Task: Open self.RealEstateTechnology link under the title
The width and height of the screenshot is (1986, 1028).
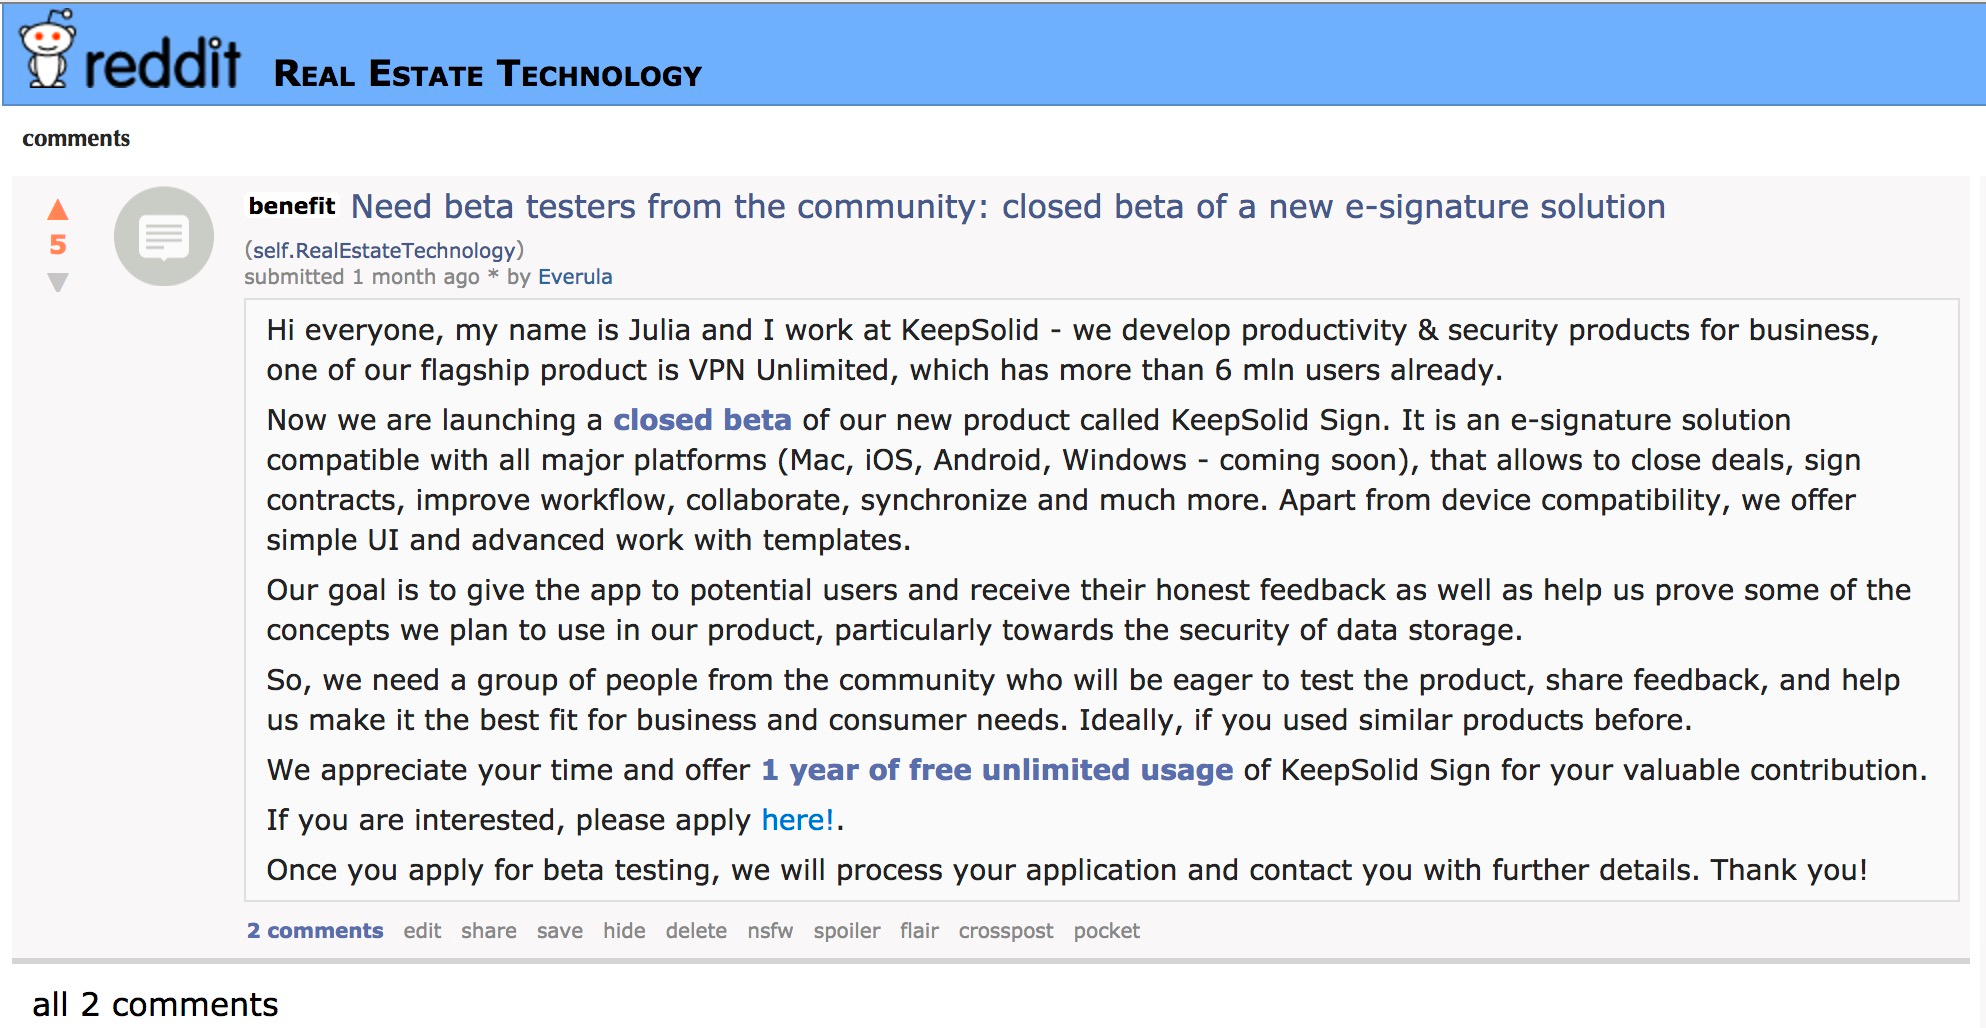Action: coord(383,250)
